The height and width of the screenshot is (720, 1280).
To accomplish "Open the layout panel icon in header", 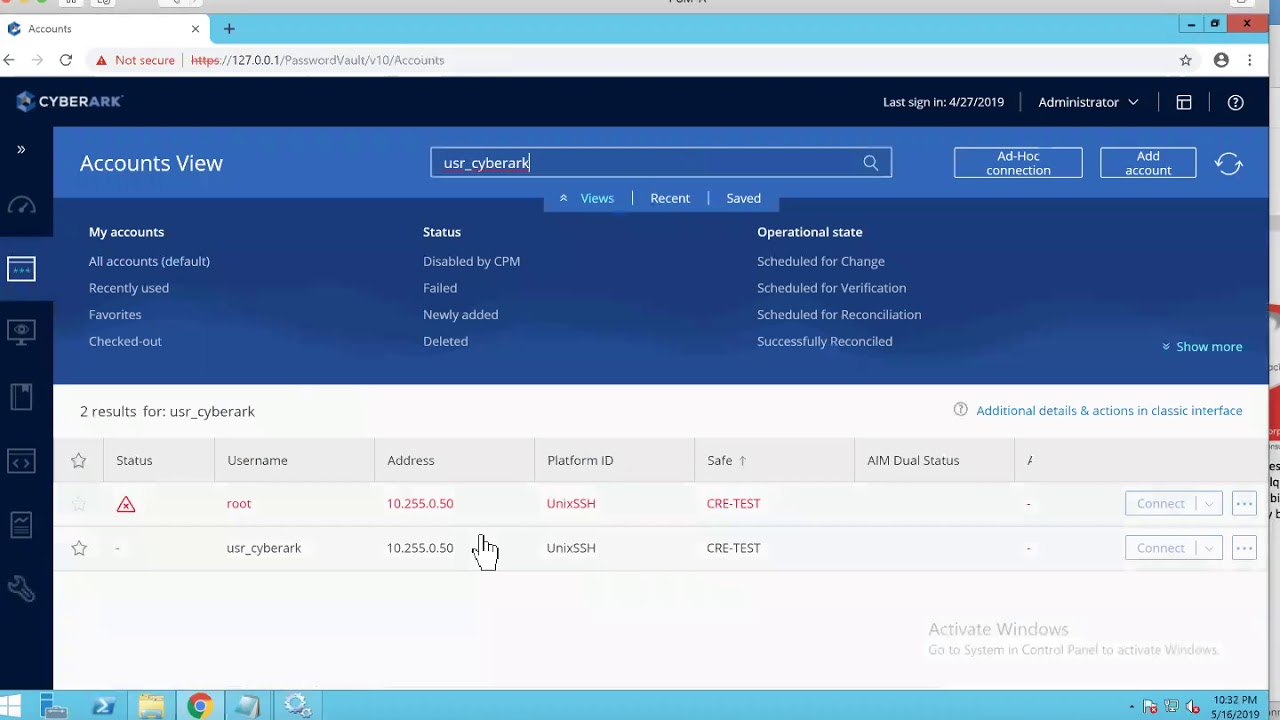I will click(1184, 102).
